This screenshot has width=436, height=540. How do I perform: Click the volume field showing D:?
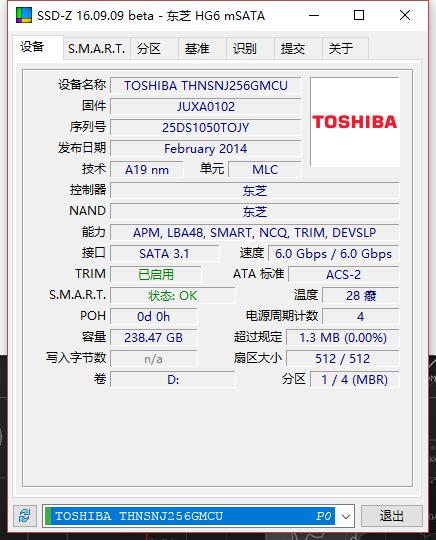173,380
